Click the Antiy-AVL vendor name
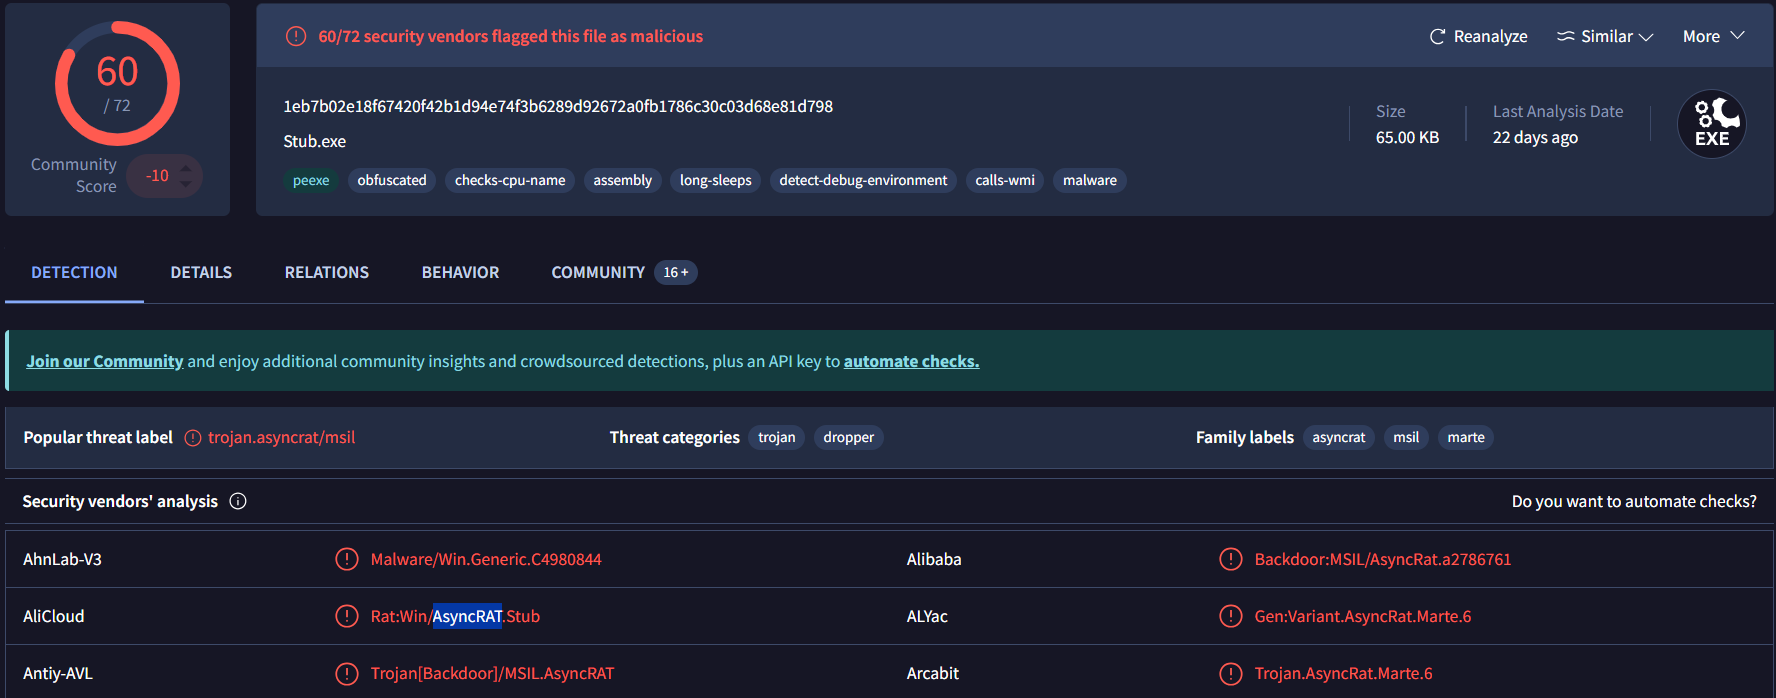Image resolution: width=1776 pixels, height=698 pixels. coord(58,673)
